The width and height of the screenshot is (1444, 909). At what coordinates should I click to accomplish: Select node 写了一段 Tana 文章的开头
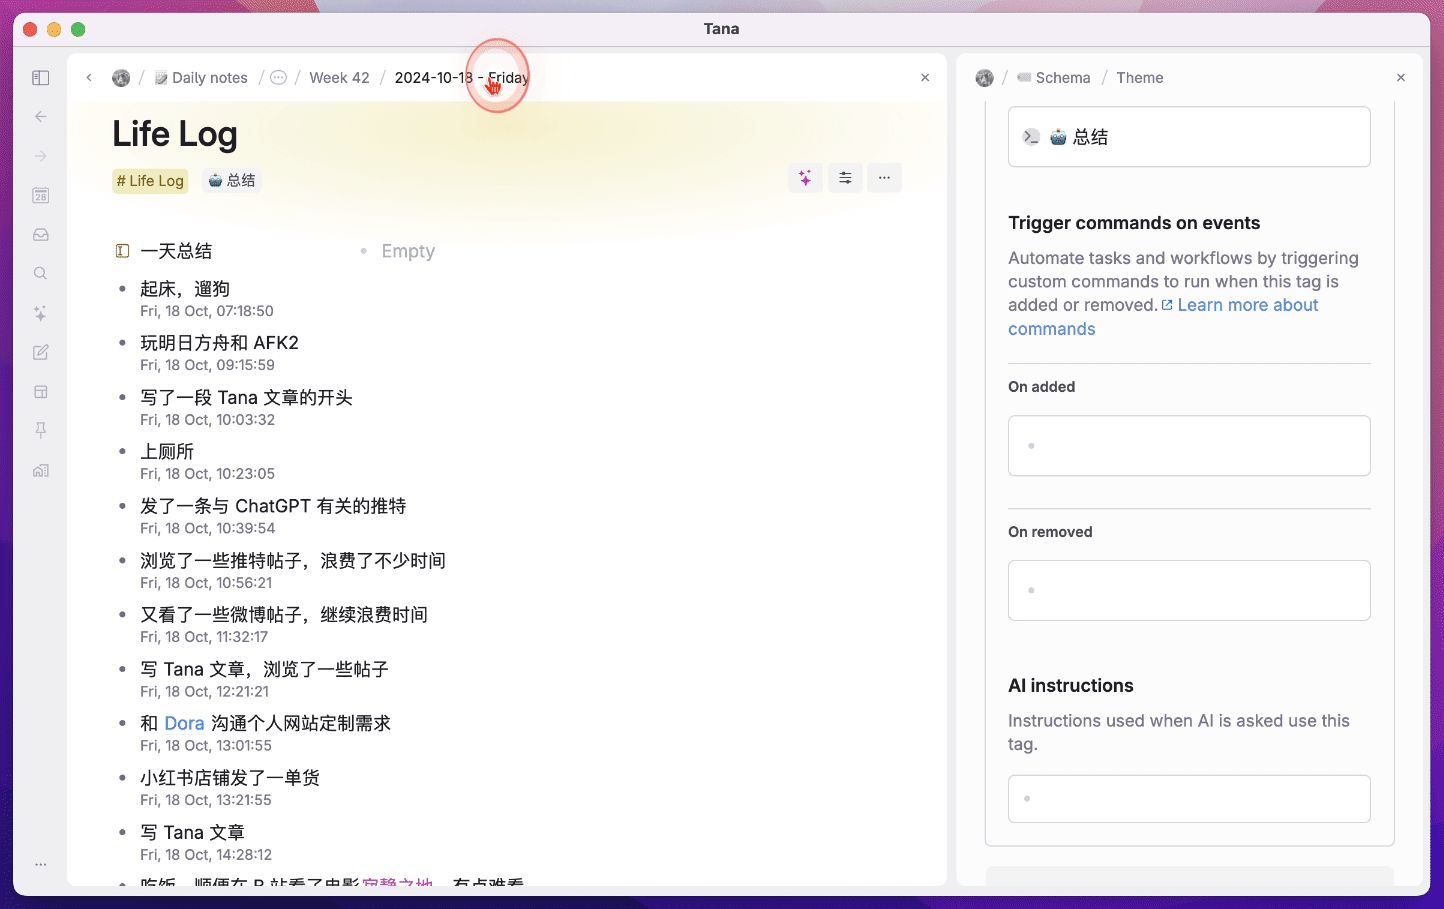coord(246,398)
